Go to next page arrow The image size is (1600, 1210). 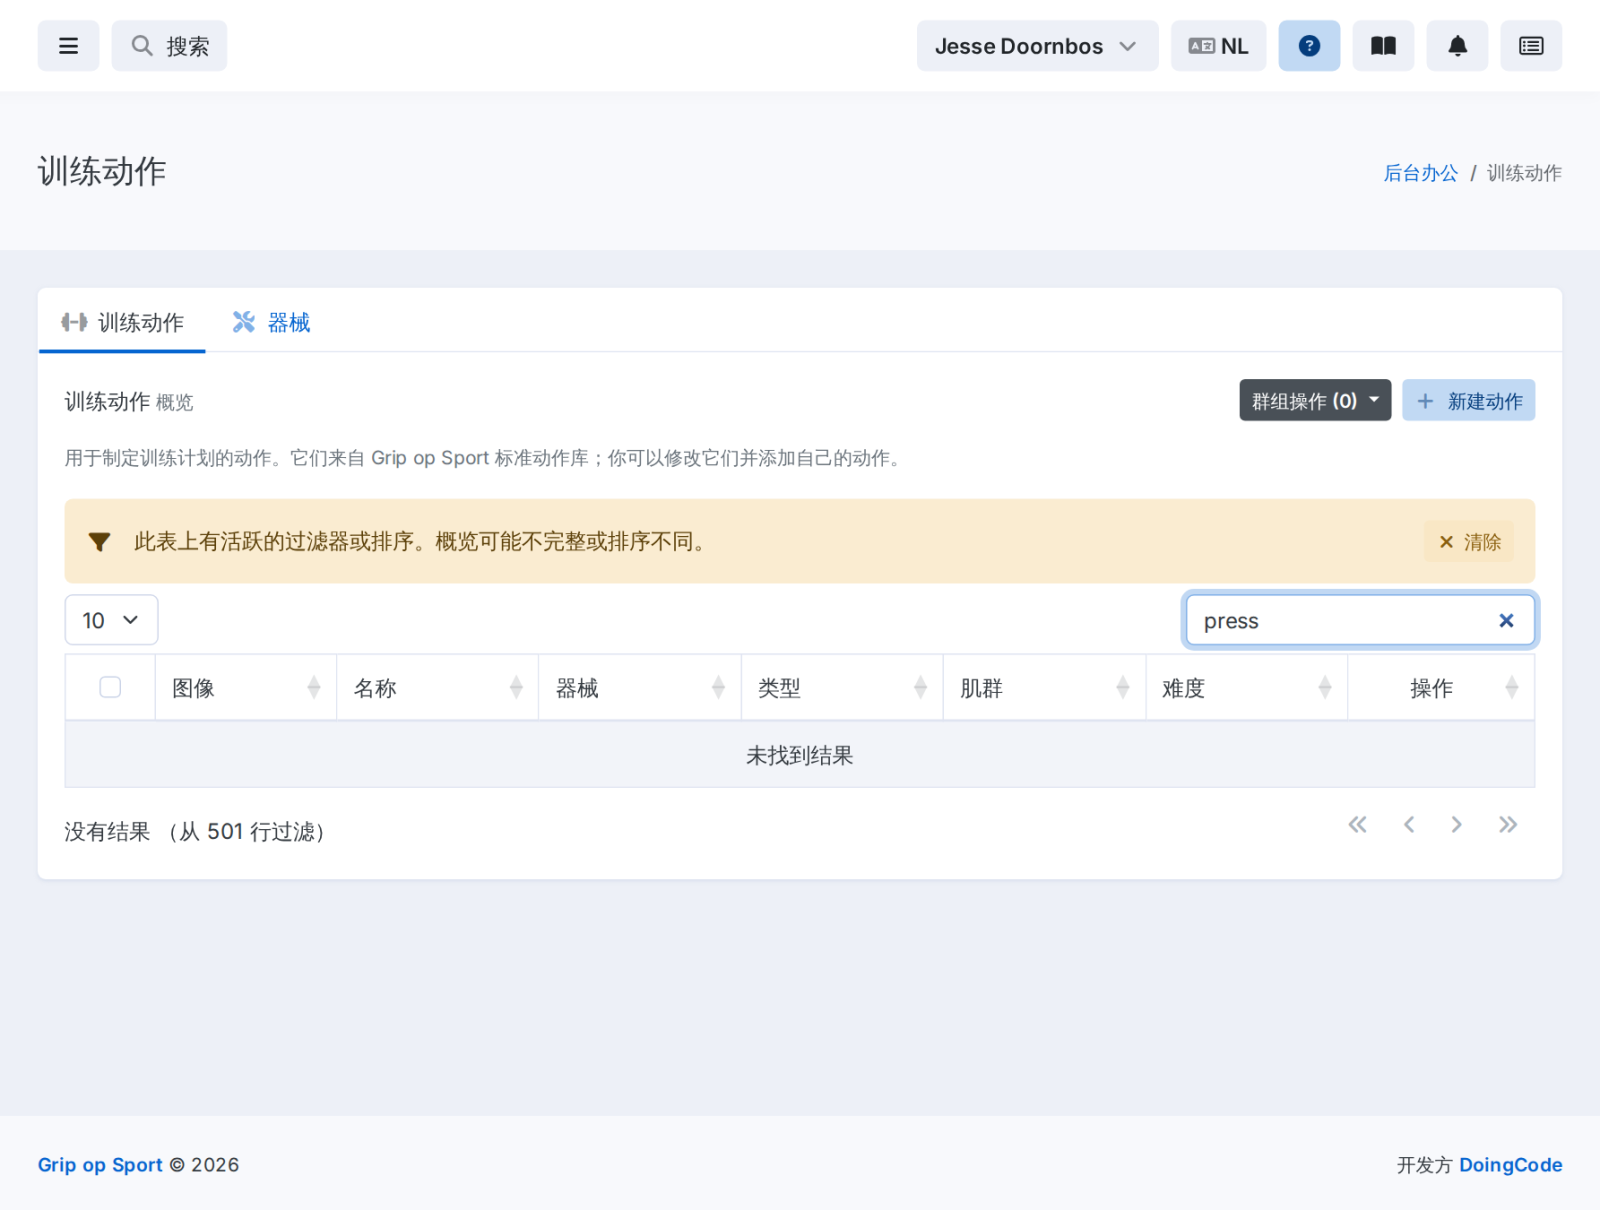pos(1457,825)
